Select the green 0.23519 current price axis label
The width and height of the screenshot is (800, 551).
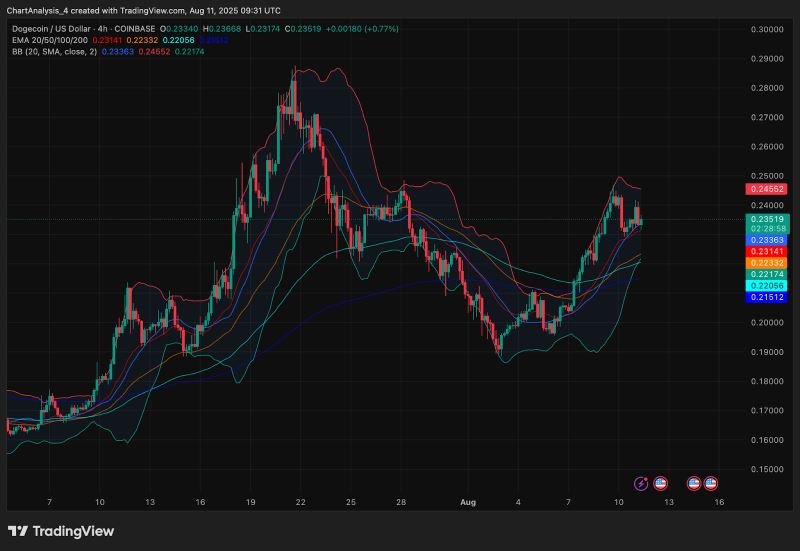point(764,219)
